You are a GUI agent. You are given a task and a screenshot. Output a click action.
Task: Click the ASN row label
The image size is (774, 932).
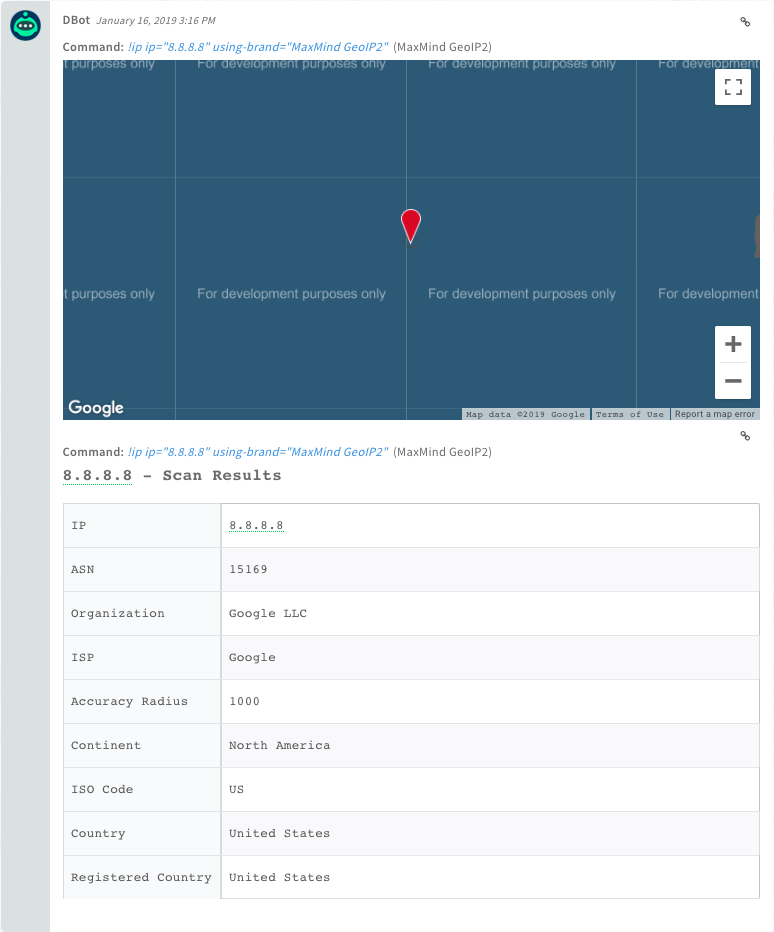pyautogui.click(x=83, y=569)
